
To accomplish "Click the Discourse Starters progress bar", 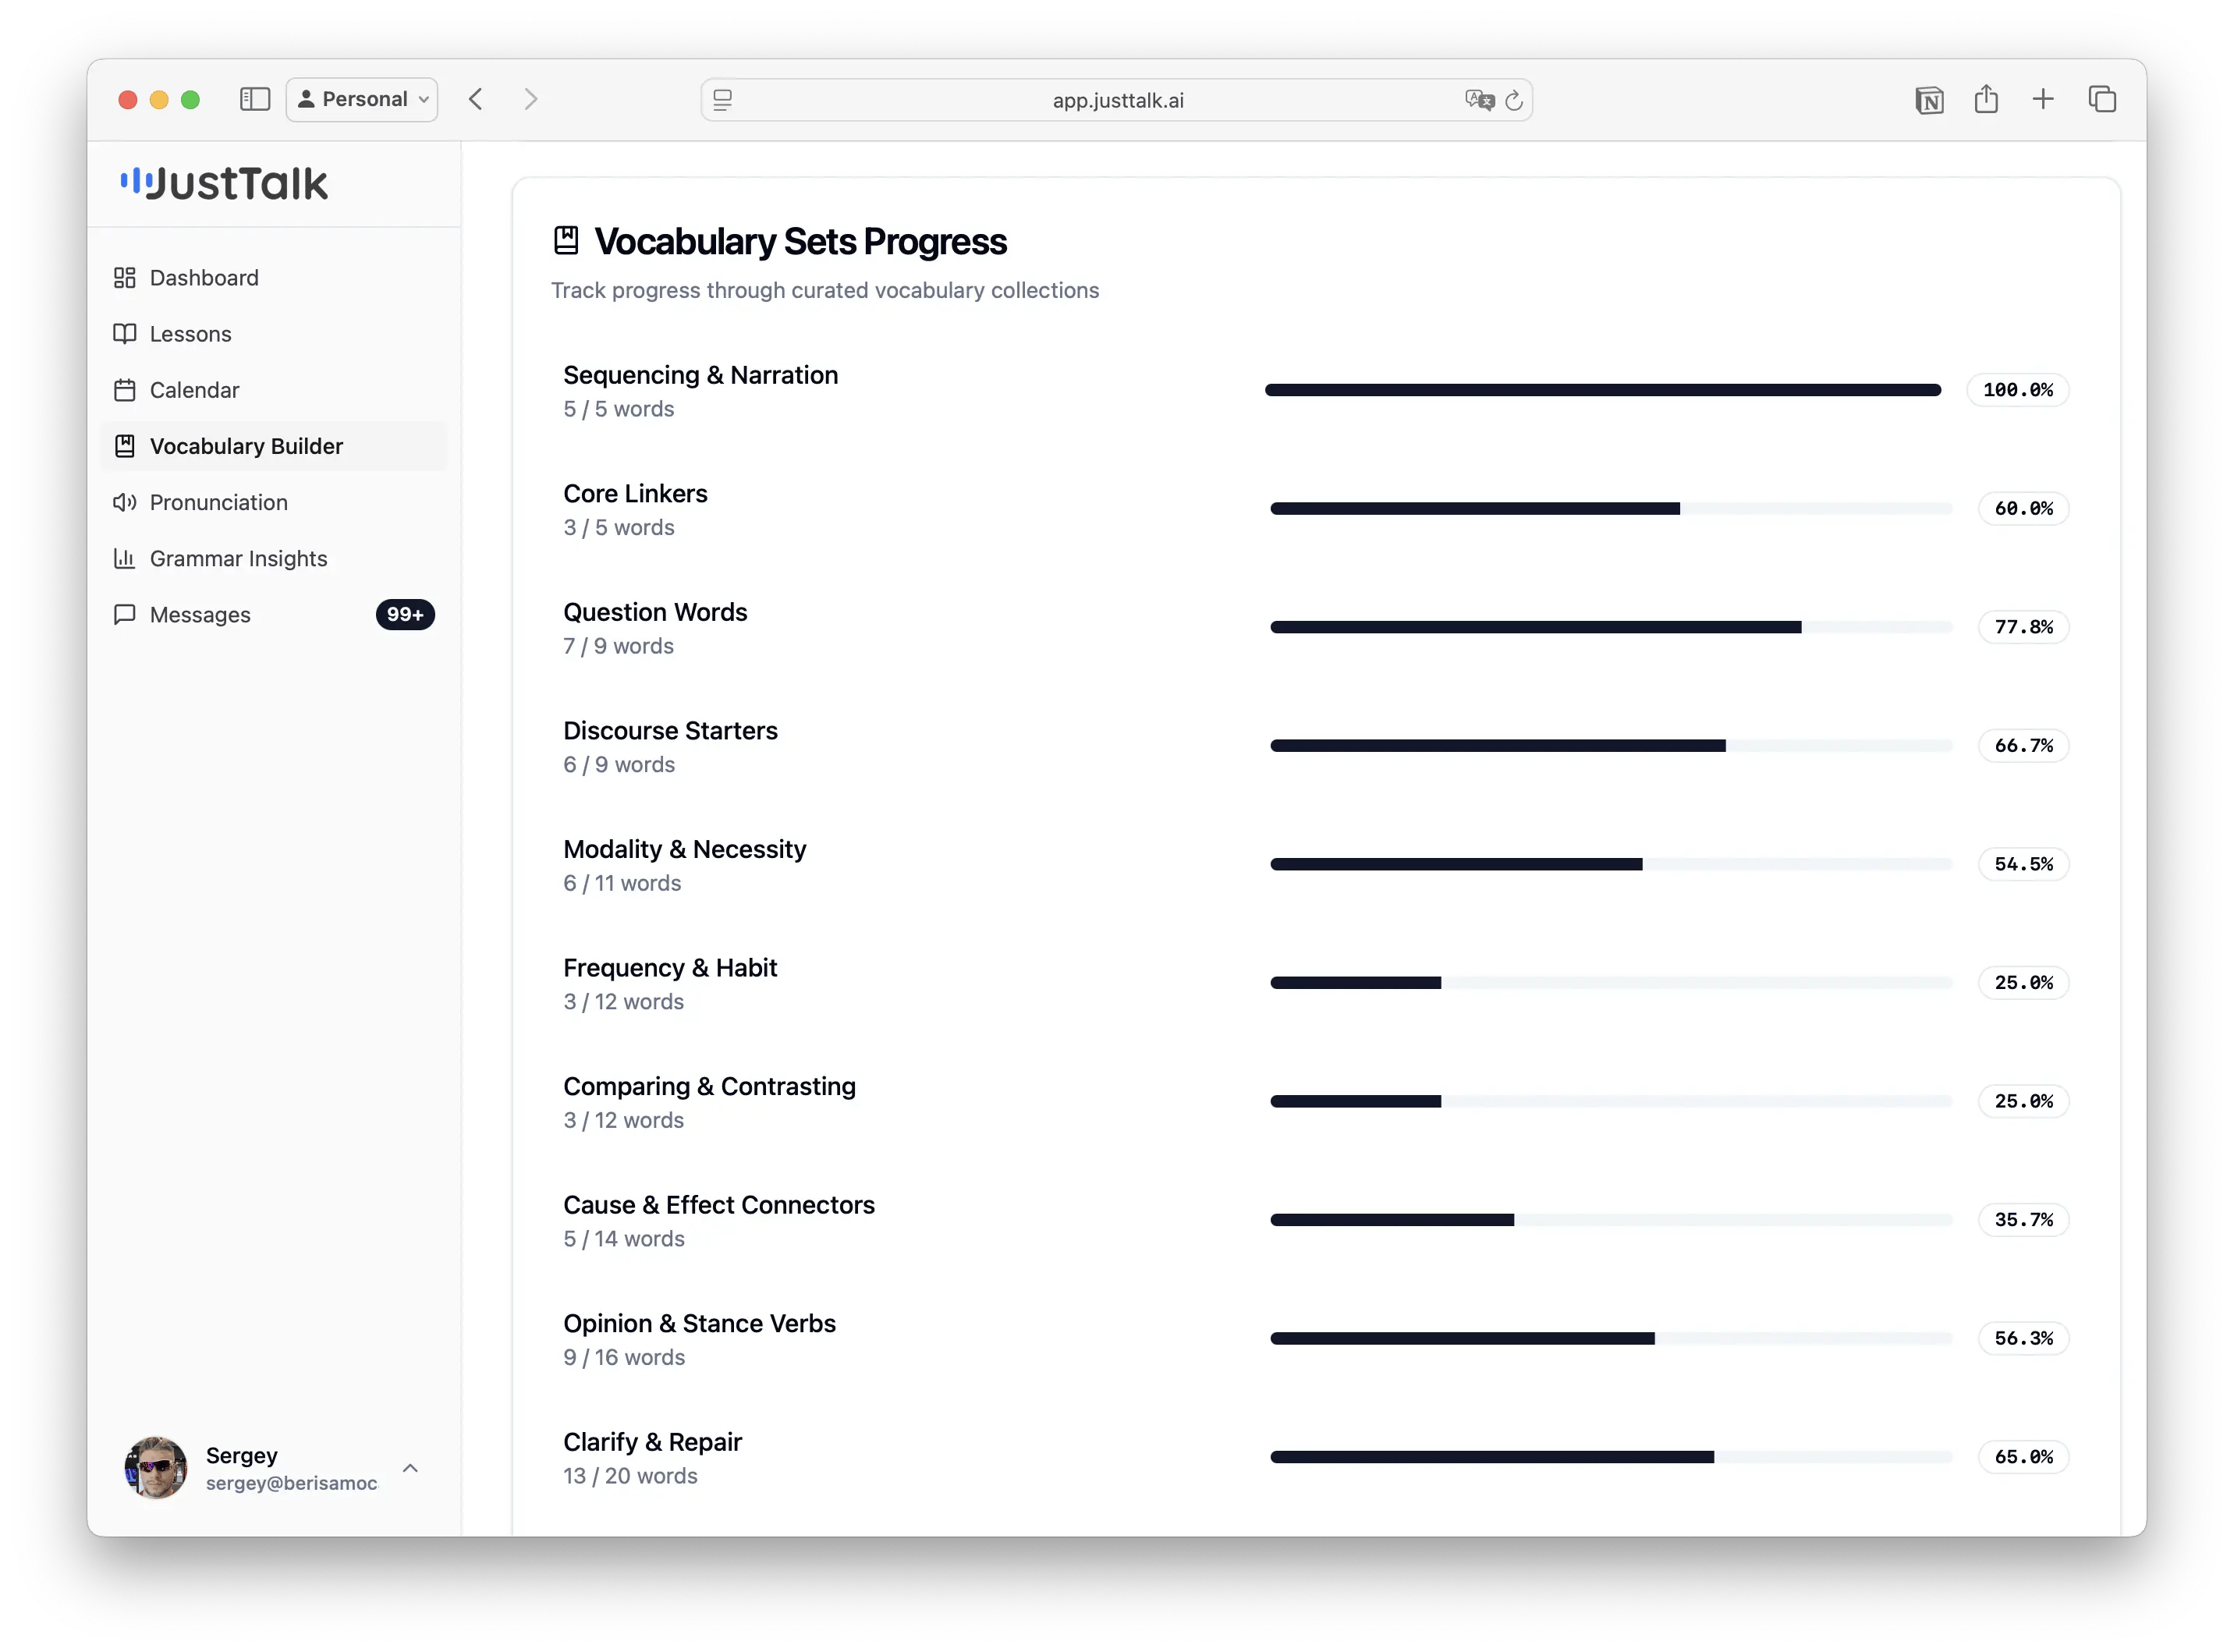I will 1610,745.
